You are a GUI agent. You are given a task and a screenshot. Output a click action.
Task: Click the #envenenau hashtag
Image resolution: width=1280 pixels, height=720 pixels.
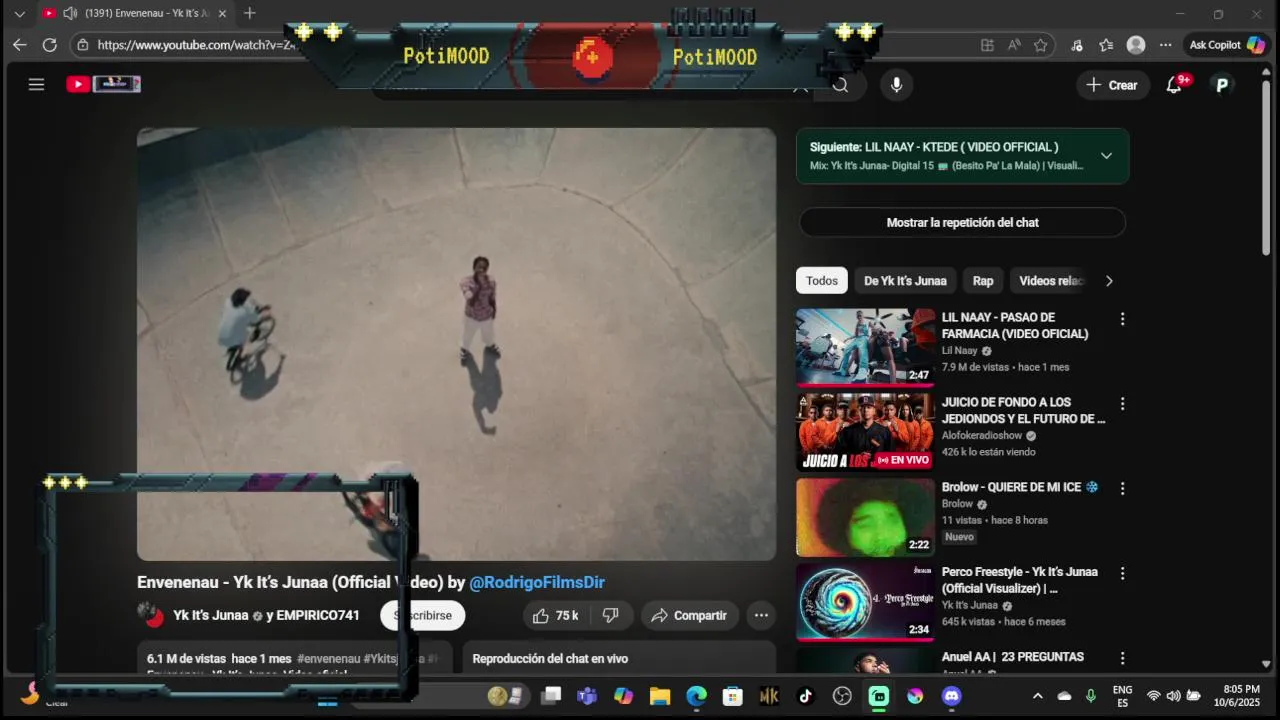tap(328, 659)
